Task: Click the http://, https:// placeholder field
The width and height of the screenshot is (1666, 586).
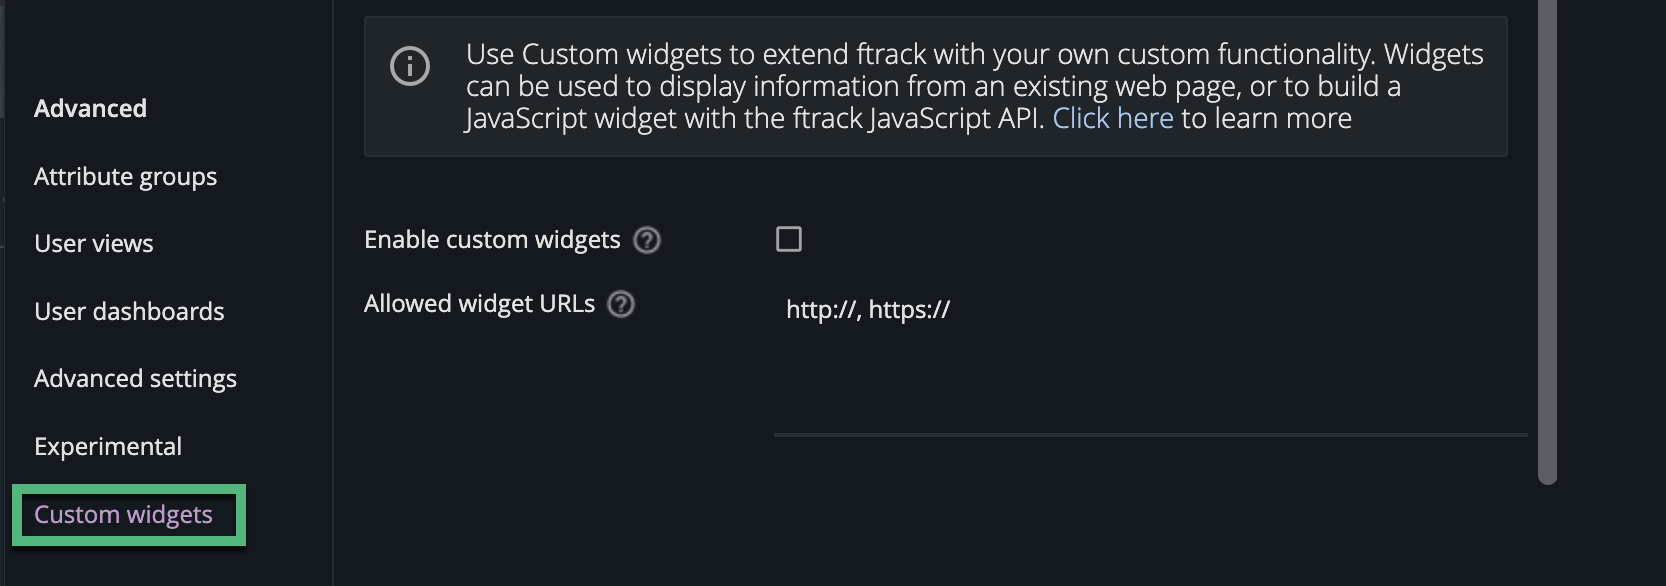Action: (x=868, y=309)
